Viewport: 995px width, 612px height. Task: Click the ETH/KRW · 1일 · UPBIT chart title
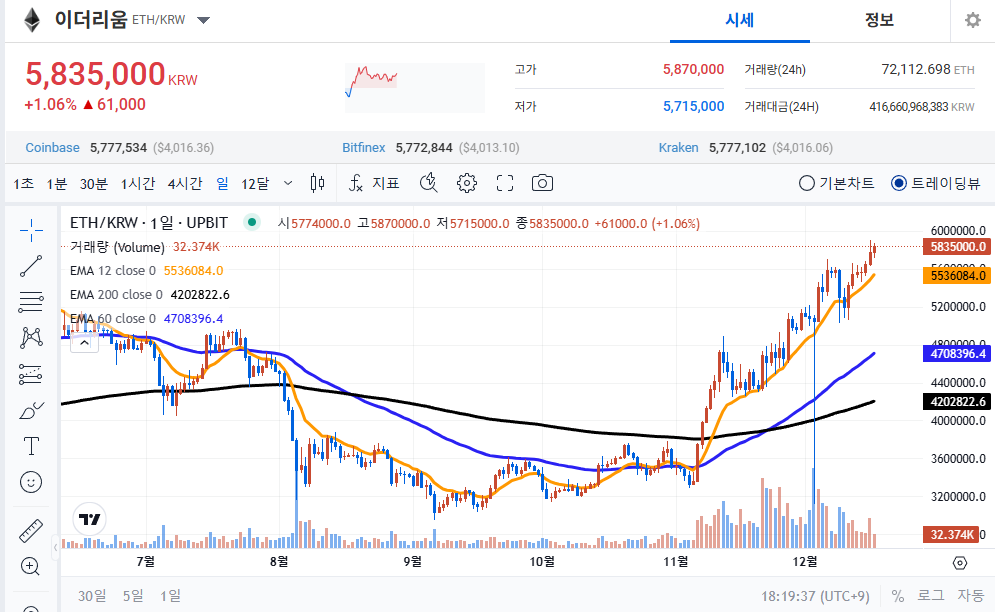148,223
